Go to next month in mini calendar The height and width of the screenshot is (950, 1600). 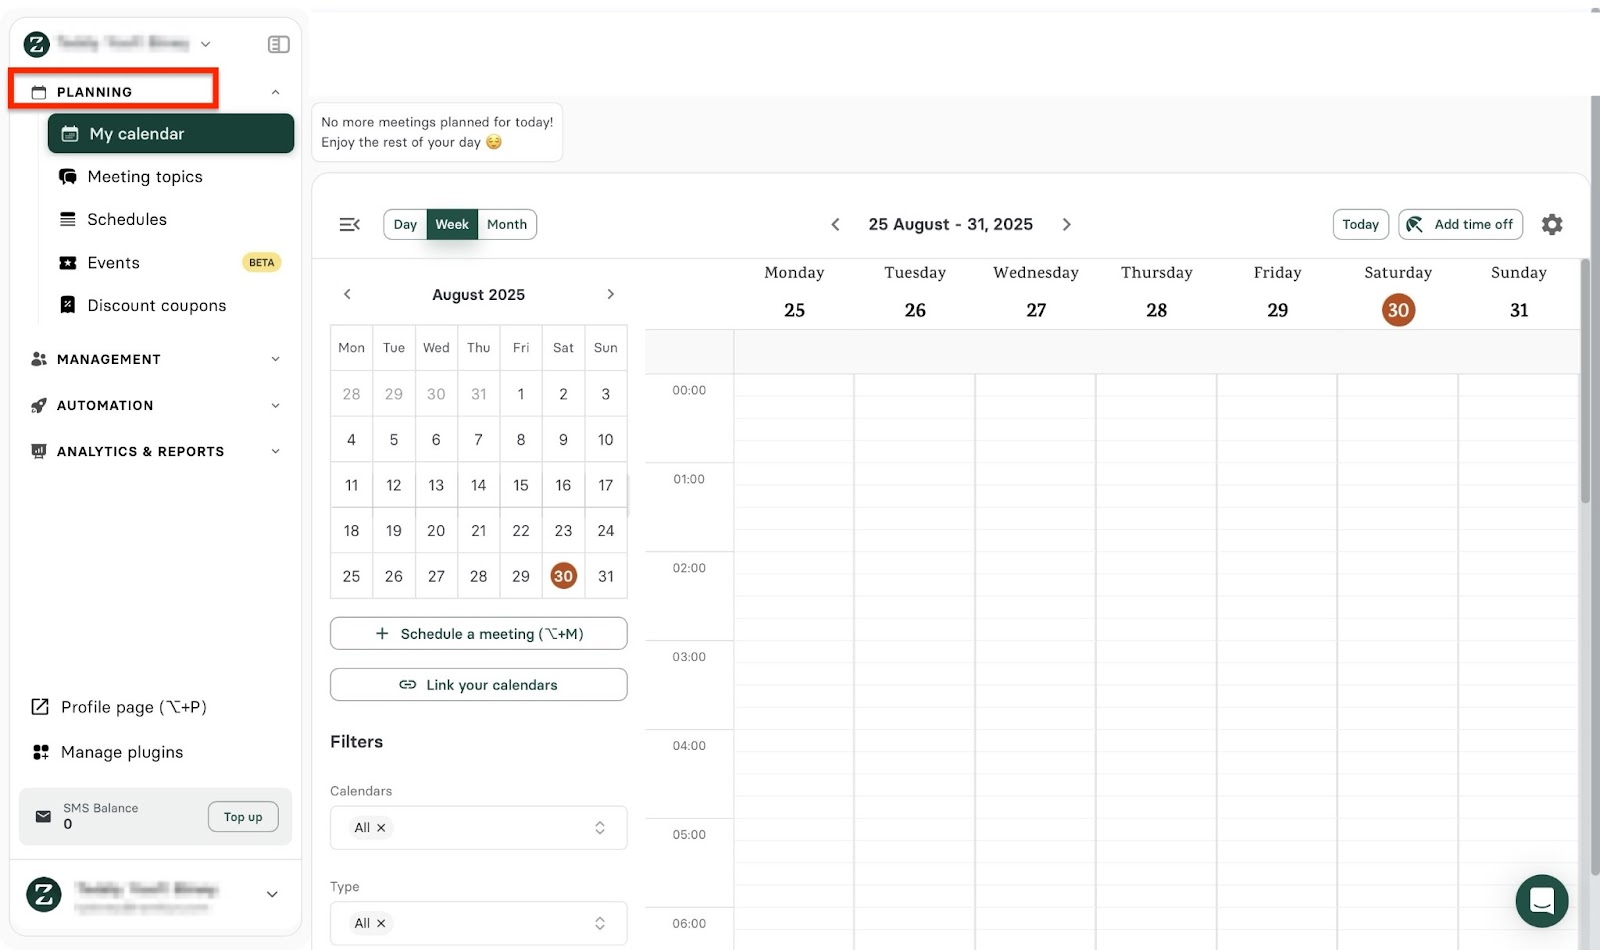point(611,294)
